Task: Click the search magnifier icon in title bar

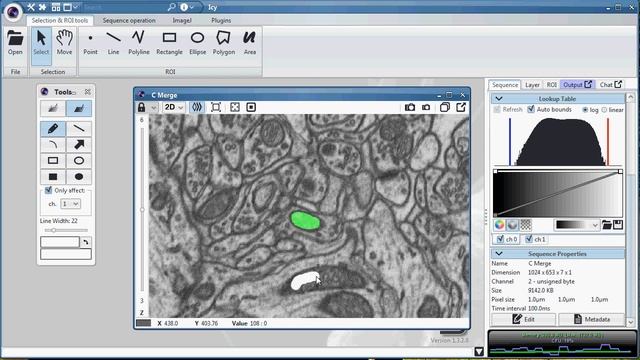Action: 171,7
